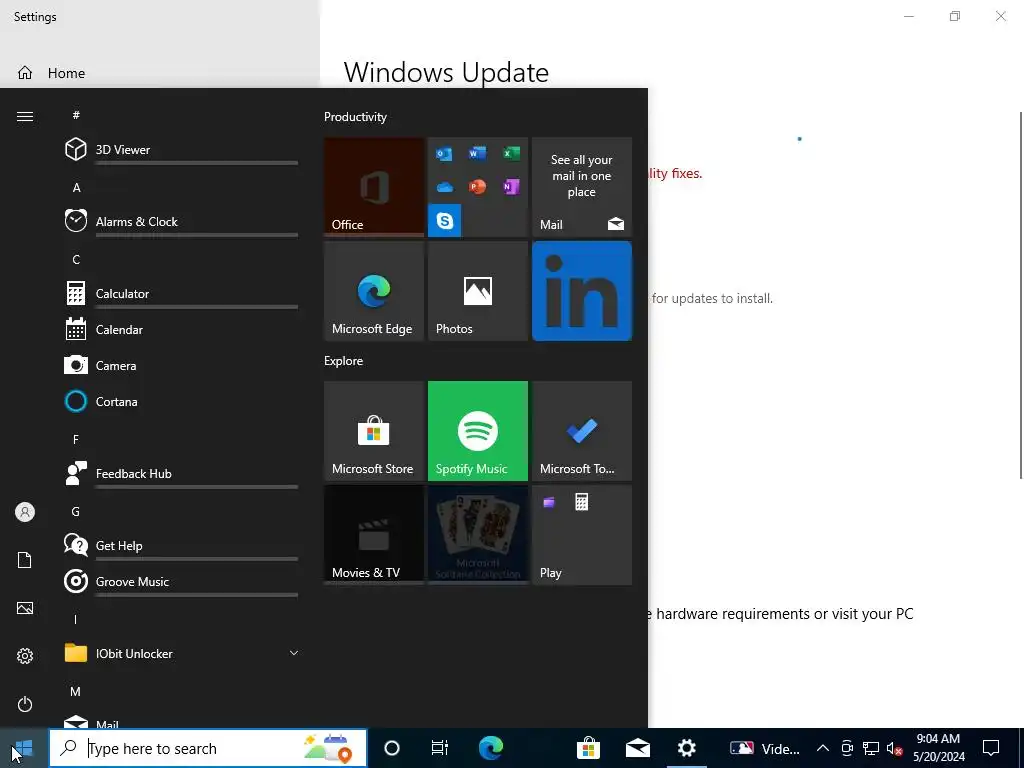Expand the Start menu hamburger navigation
Viewport: 1024px width, 768px height.
click(25, 116)
